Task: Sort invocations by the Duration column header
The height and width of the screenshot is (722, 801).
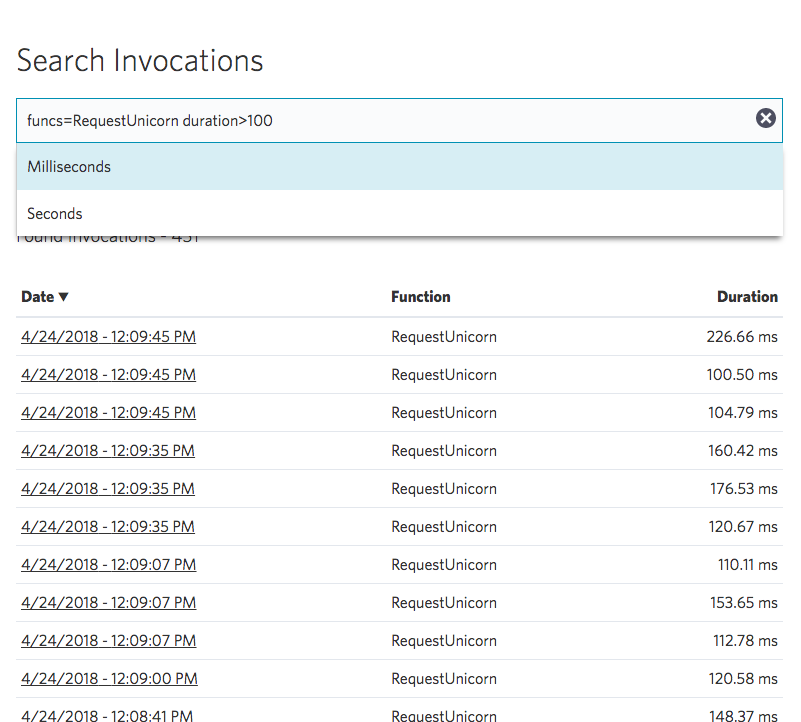Action: click(x=747, y=297)
